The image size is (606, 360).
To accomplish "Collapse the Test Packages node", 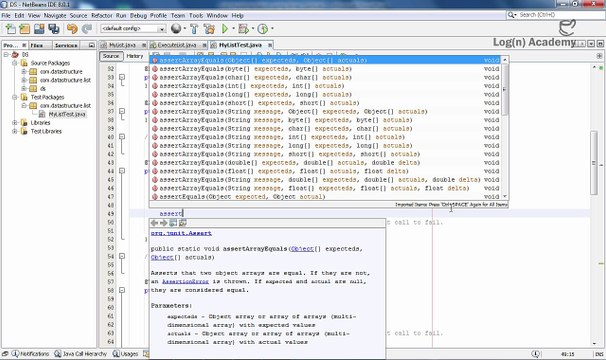I will pos(15,97).
